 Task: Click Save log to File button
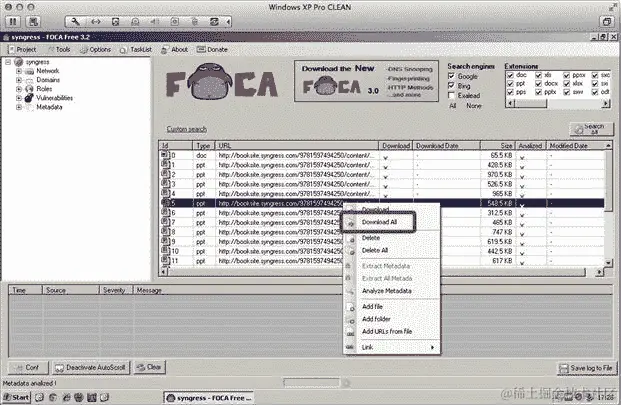click(x=587, y=368)
